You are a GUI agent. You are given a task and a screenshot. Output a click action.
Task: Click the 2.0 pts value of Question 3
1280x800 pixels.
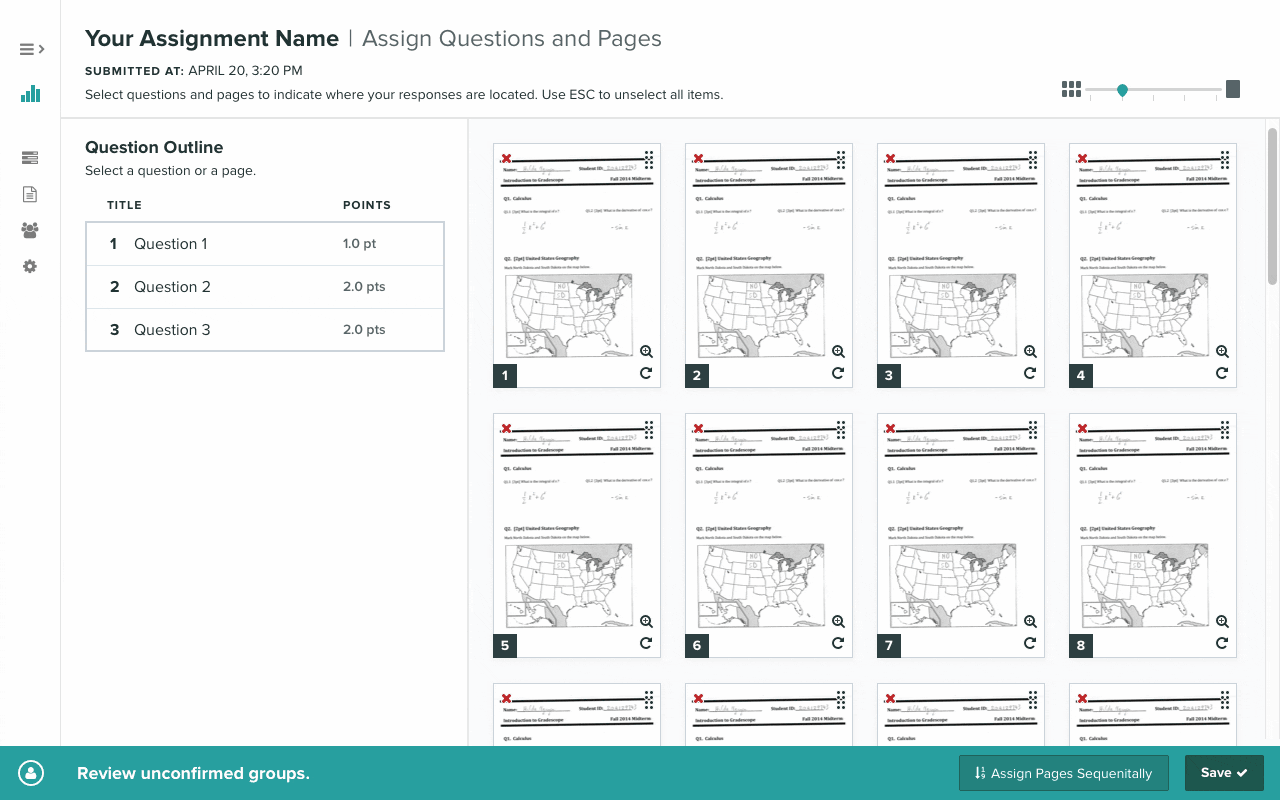[x=364, y=330]
